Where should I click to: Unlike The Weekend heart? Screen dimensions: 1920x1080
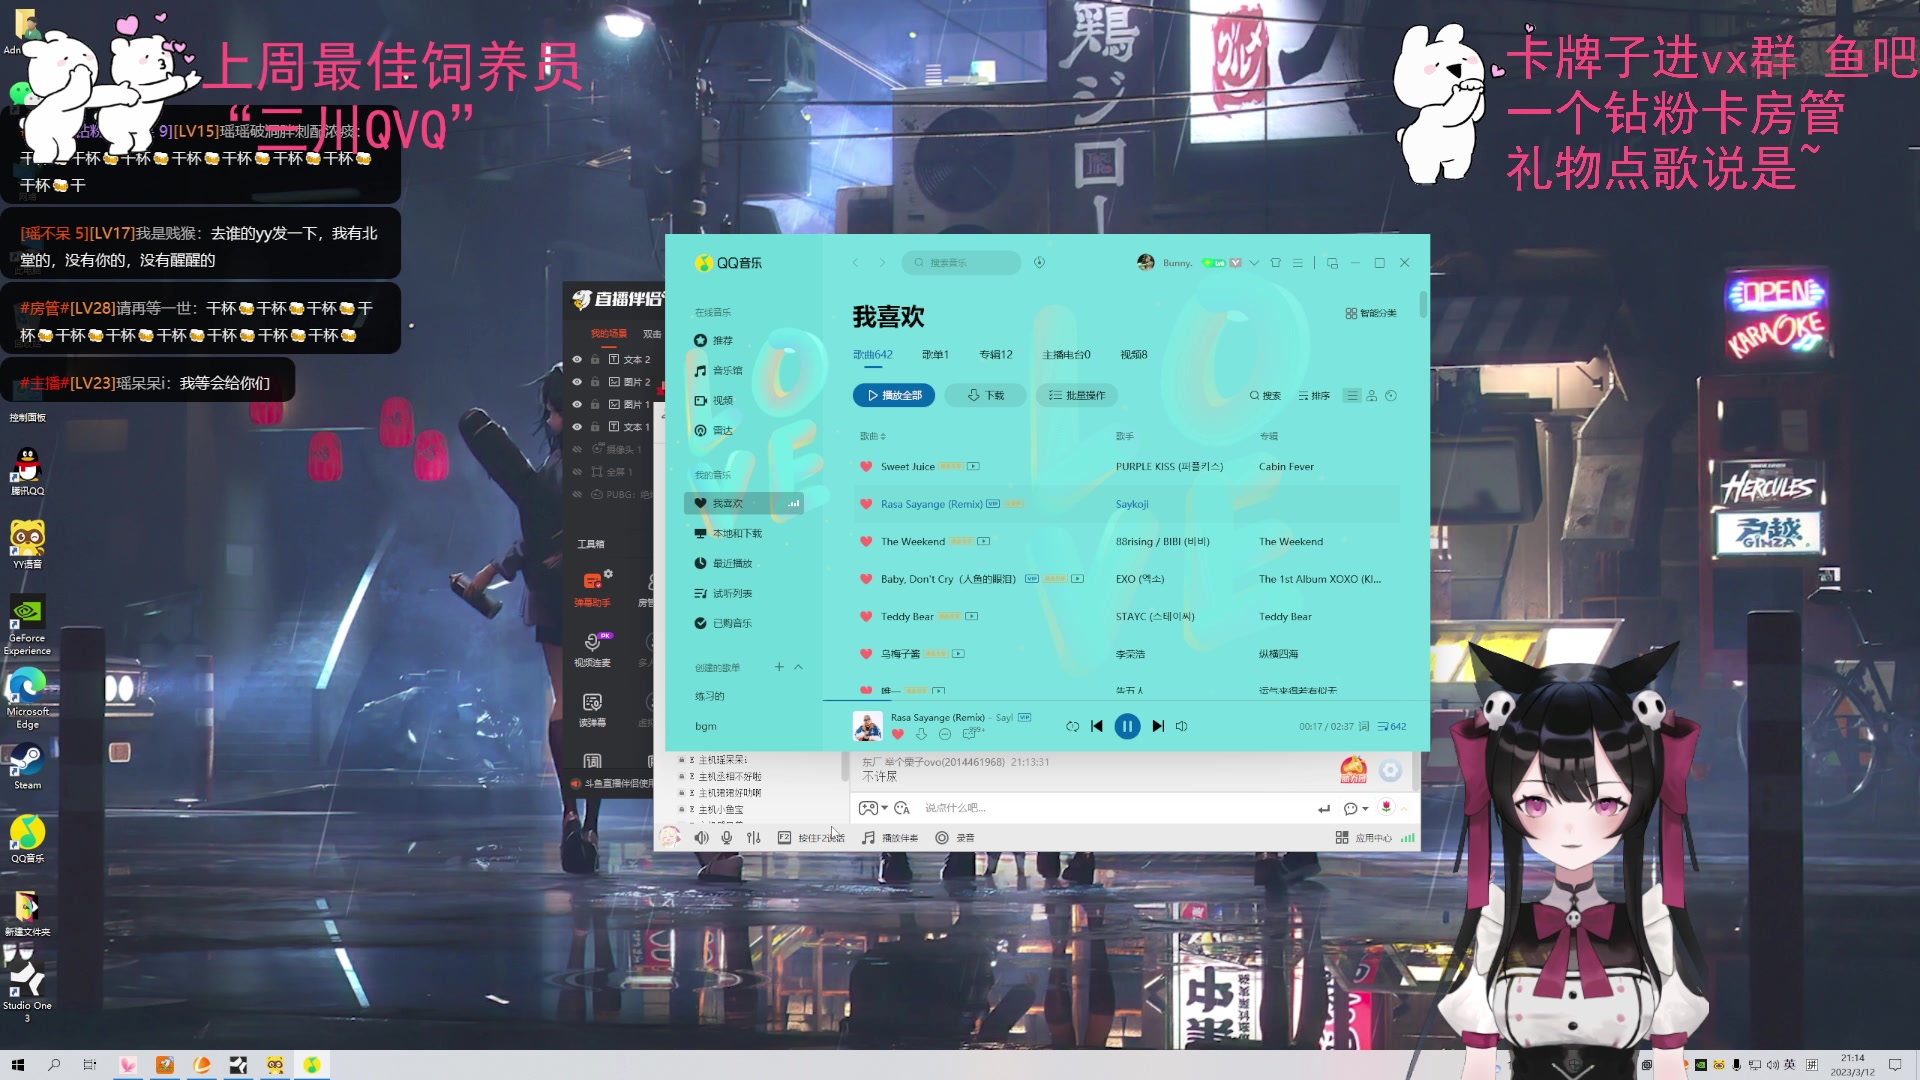coord(866,541)
